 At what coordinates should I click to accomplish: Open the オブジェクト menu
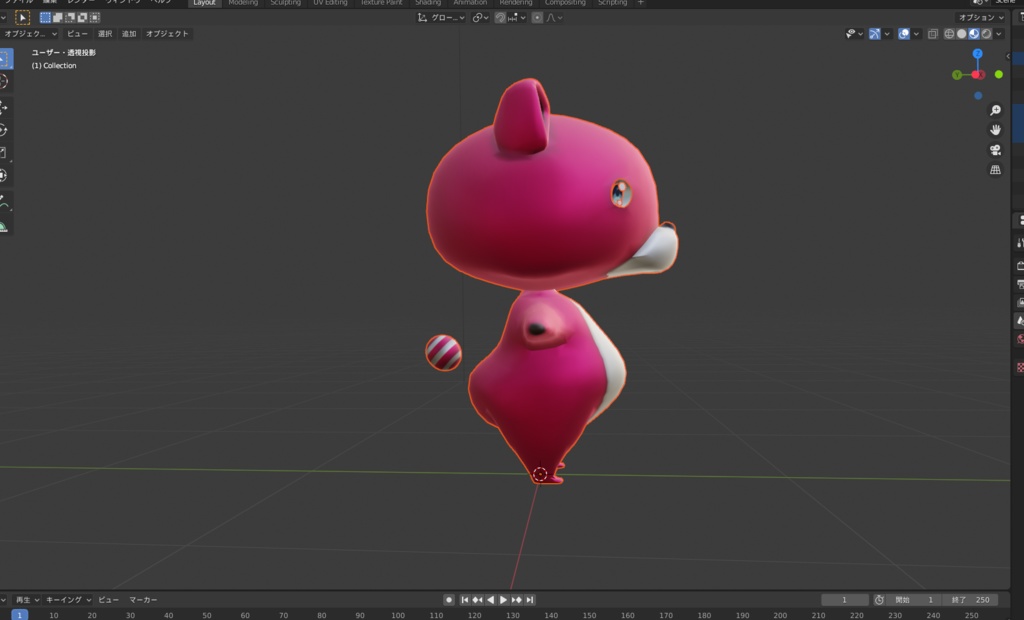tap(167, 34)
